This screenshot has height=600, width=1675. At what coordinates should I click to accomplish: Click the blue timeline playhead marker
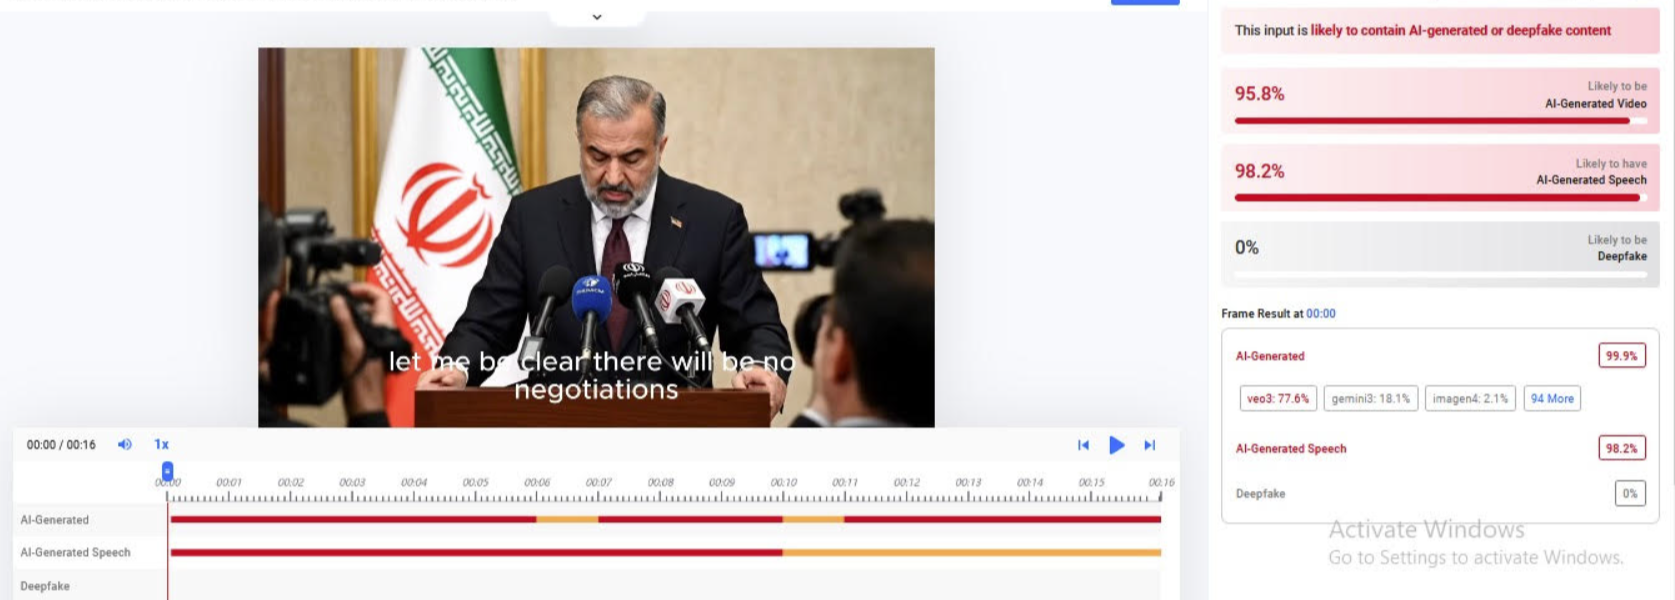(x=167, y=471)
